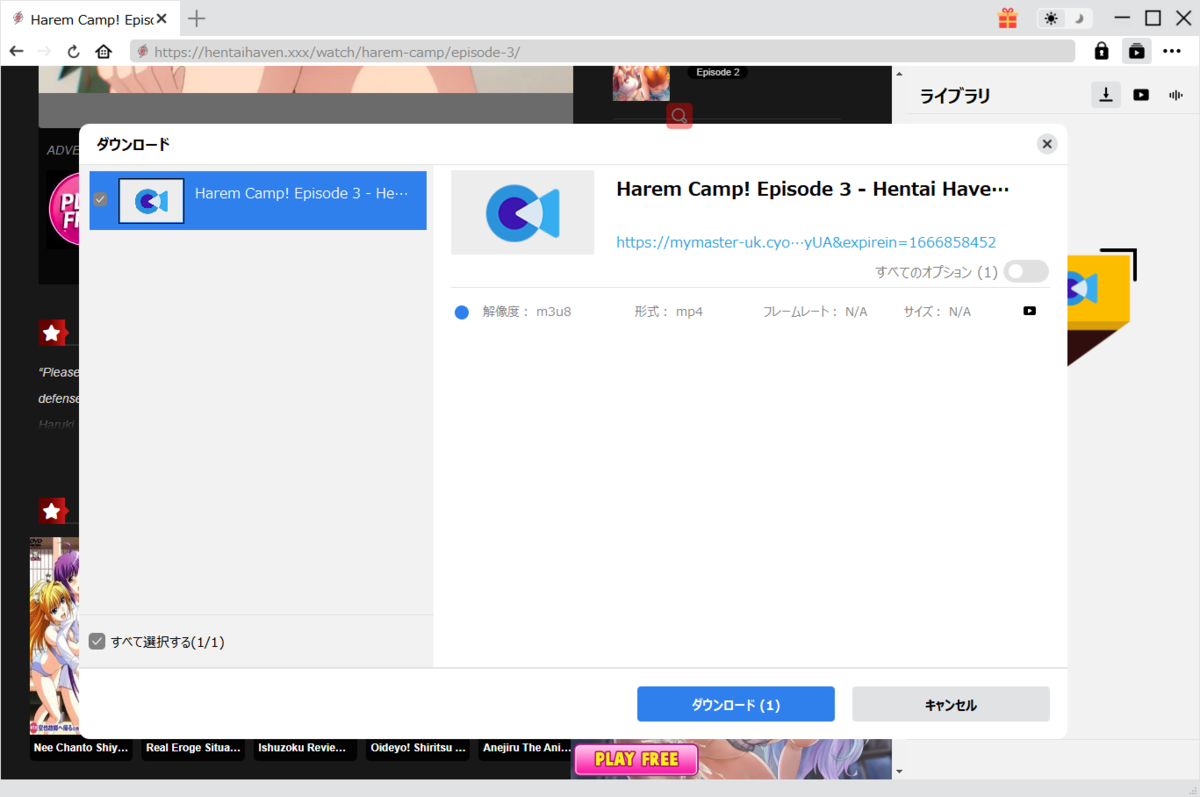
Task: Go back with the browser back arrow
Action: pos(16,51)
